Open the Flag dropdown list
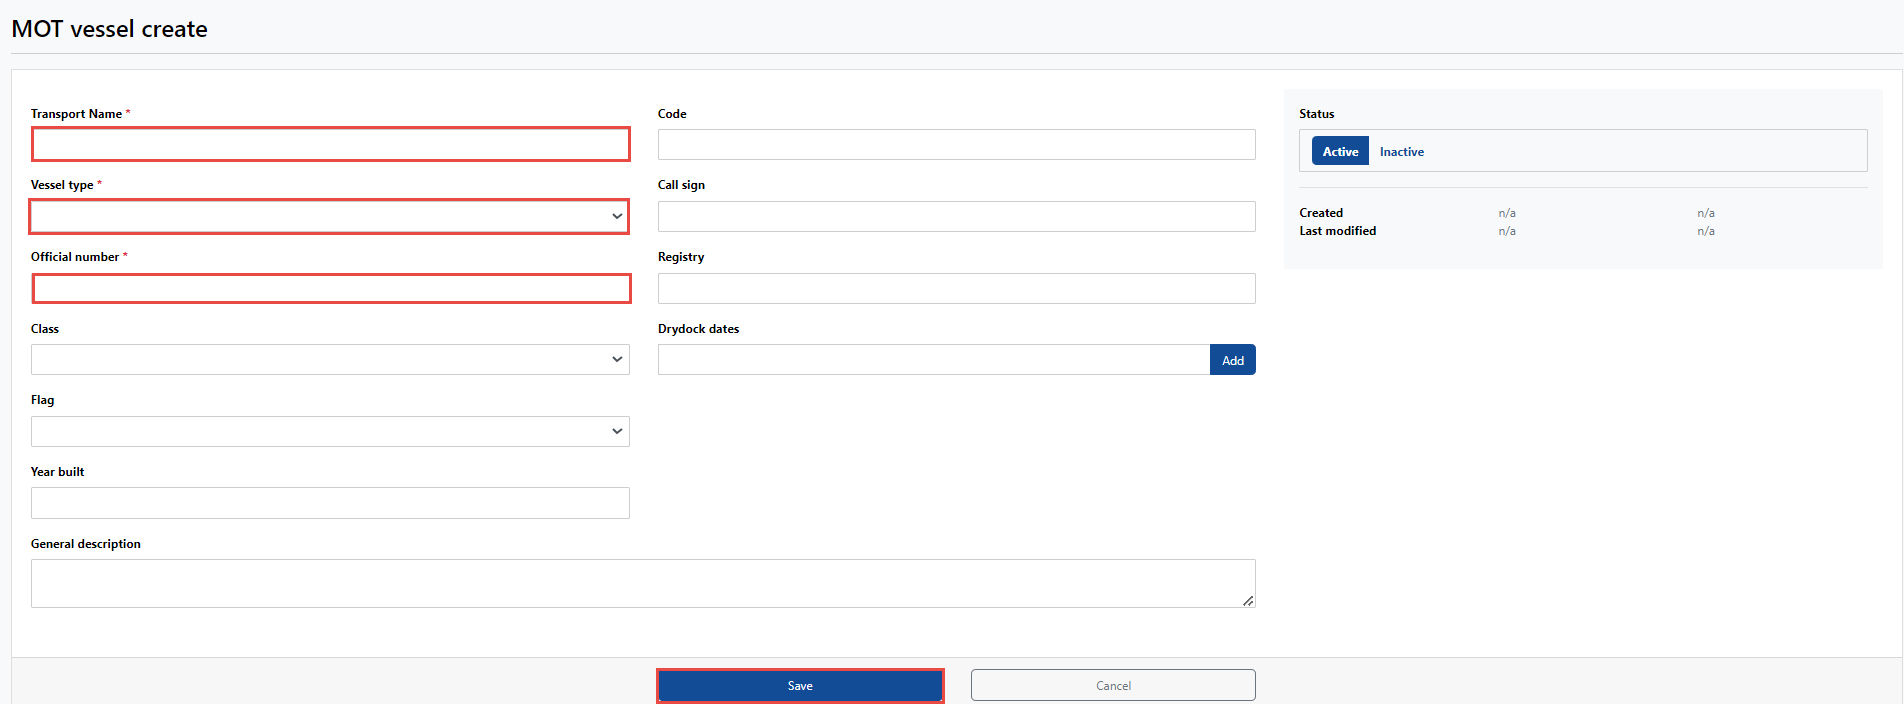 click(x=330, y=431)
